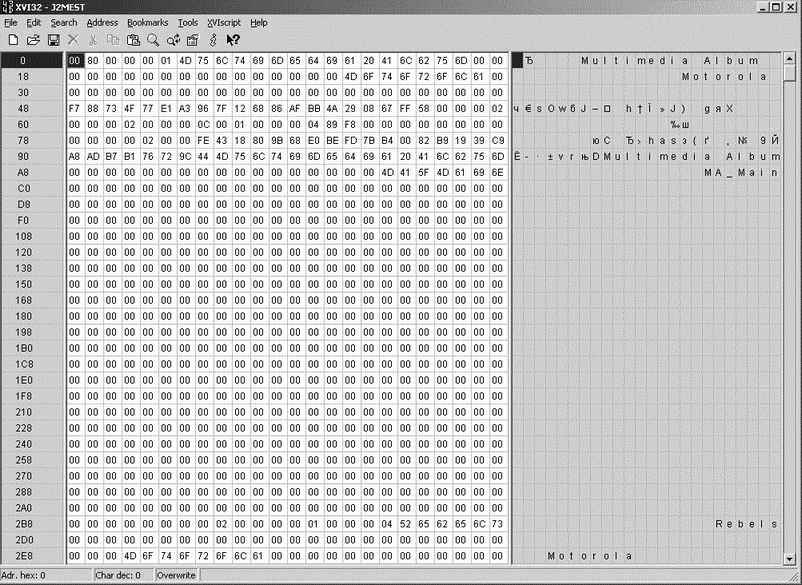Select hex byte 9C in row 90
The width and height of the screenshot is (802, 585).
coord(185,156)
